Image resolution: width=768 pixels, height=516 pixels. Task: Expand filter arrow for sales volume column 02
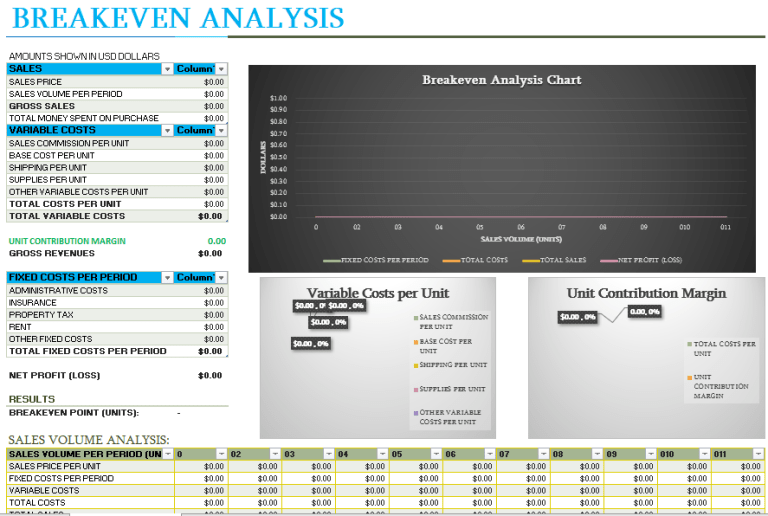click(275, 454)
